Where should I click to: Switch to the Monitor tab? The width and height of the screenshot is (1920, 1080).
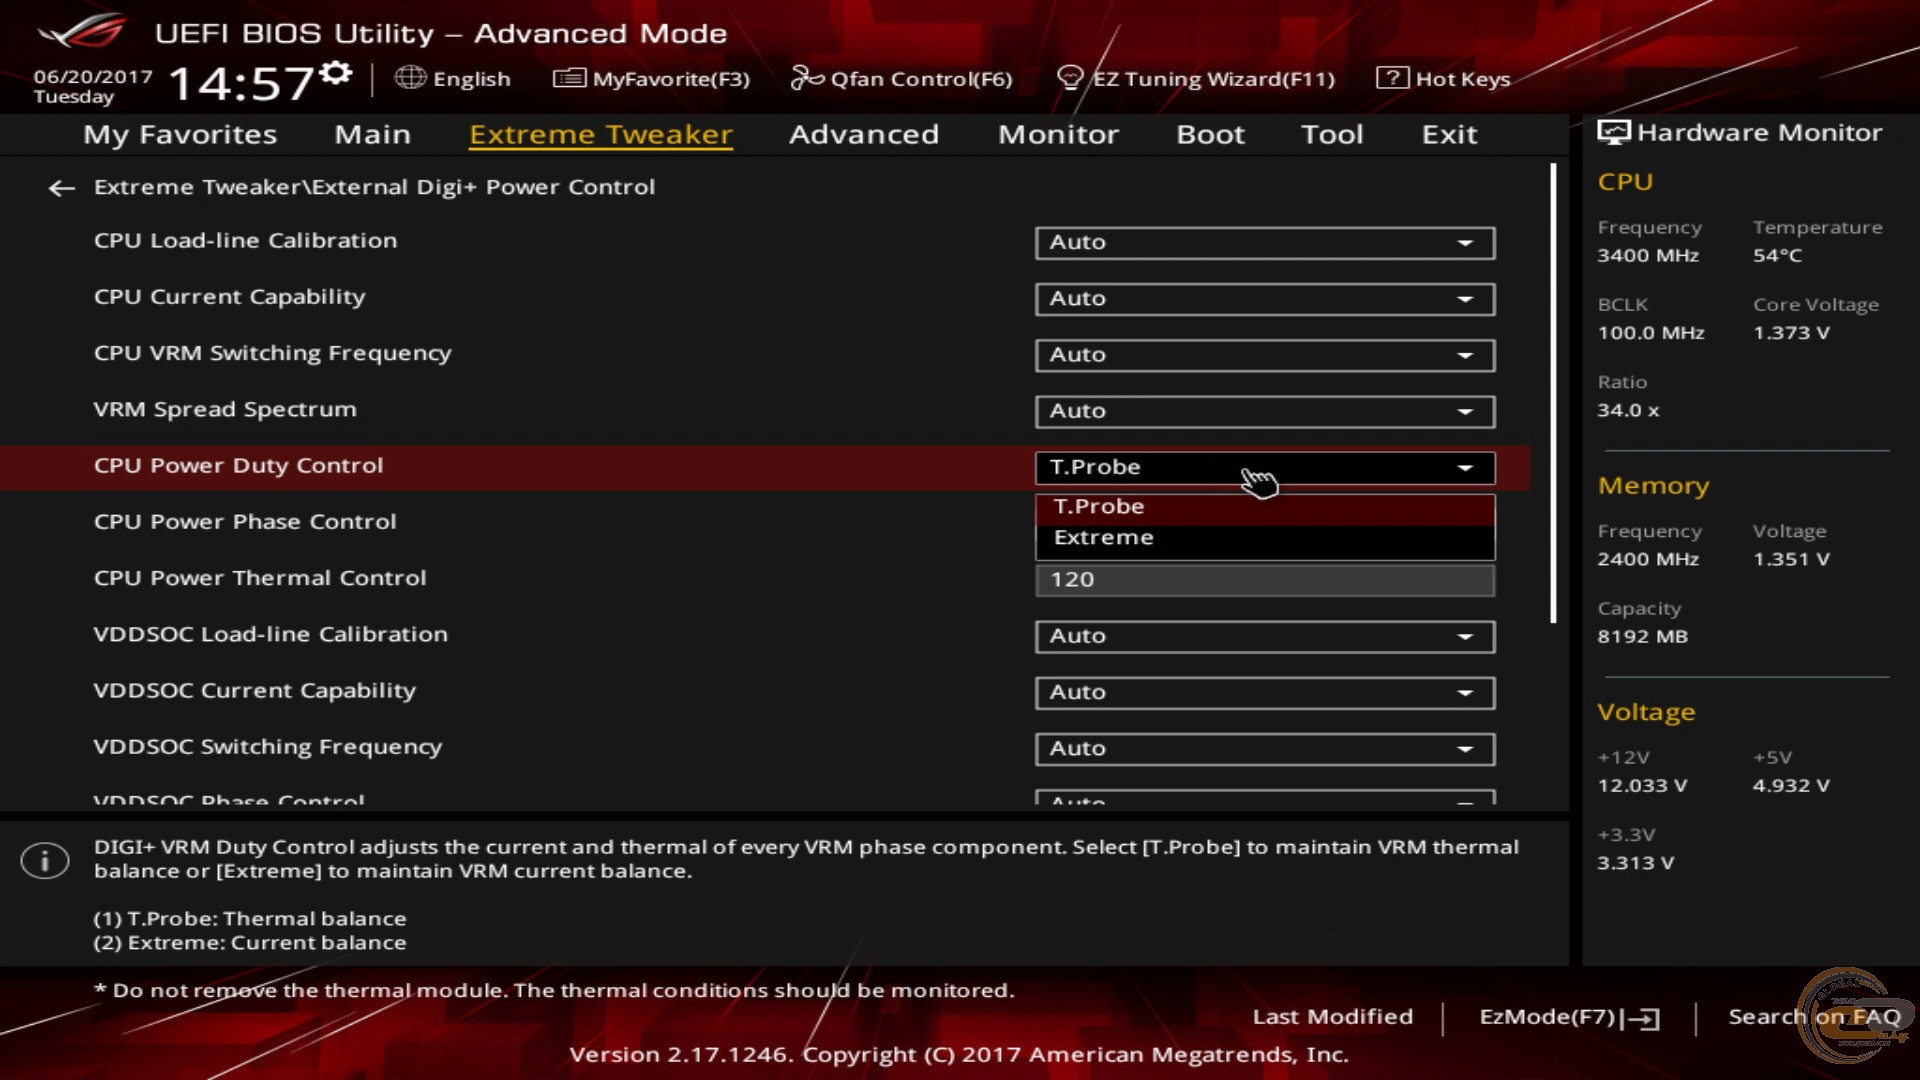click(x=1058, y=134)
